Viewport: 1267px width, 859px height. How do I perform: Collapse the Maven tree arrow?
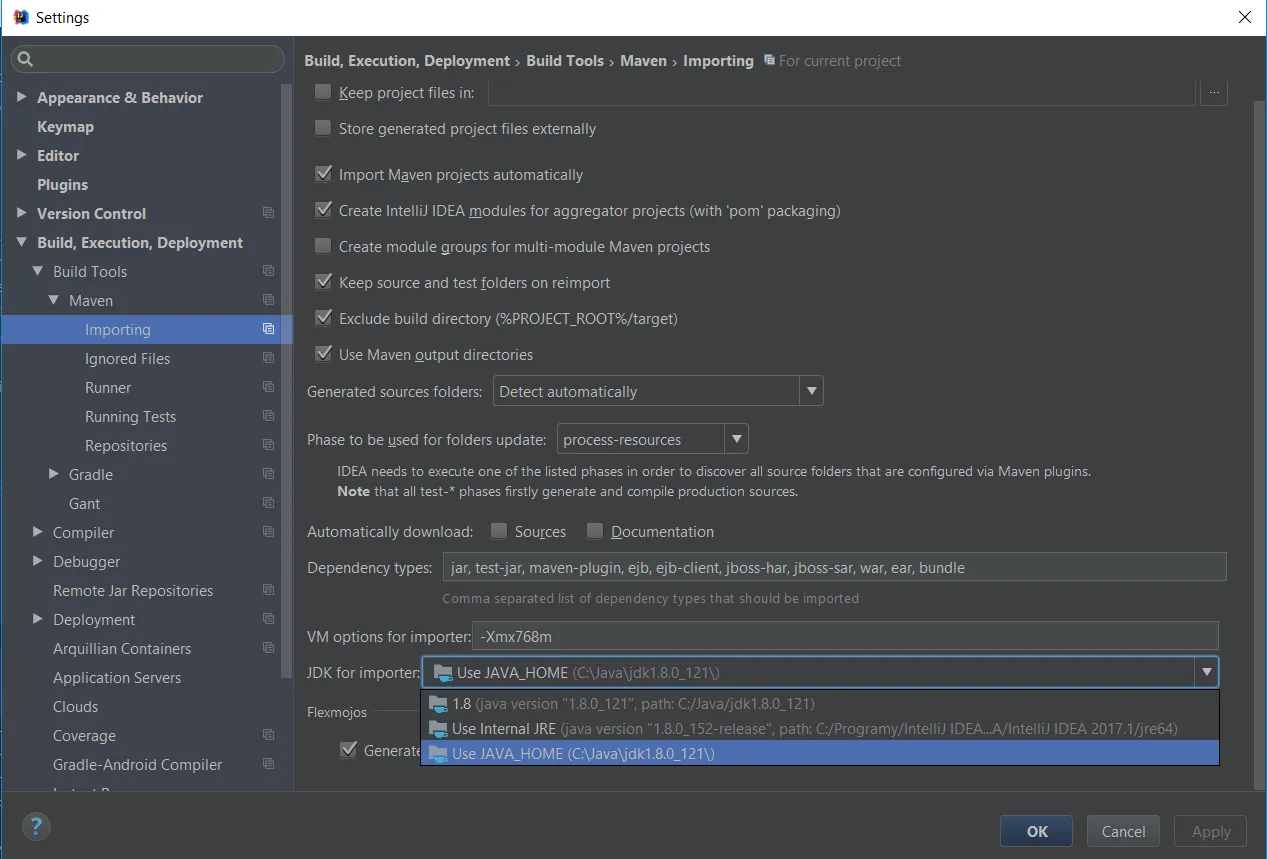click(x=54, y=300)
